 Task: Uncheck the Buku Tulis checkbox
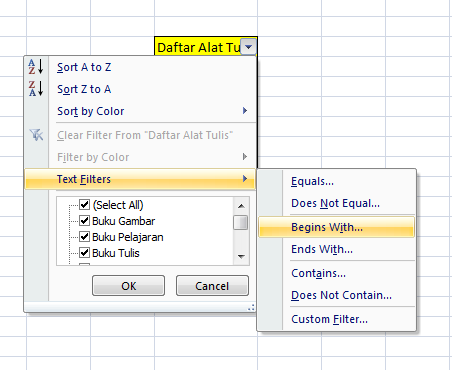pos(84,252)
